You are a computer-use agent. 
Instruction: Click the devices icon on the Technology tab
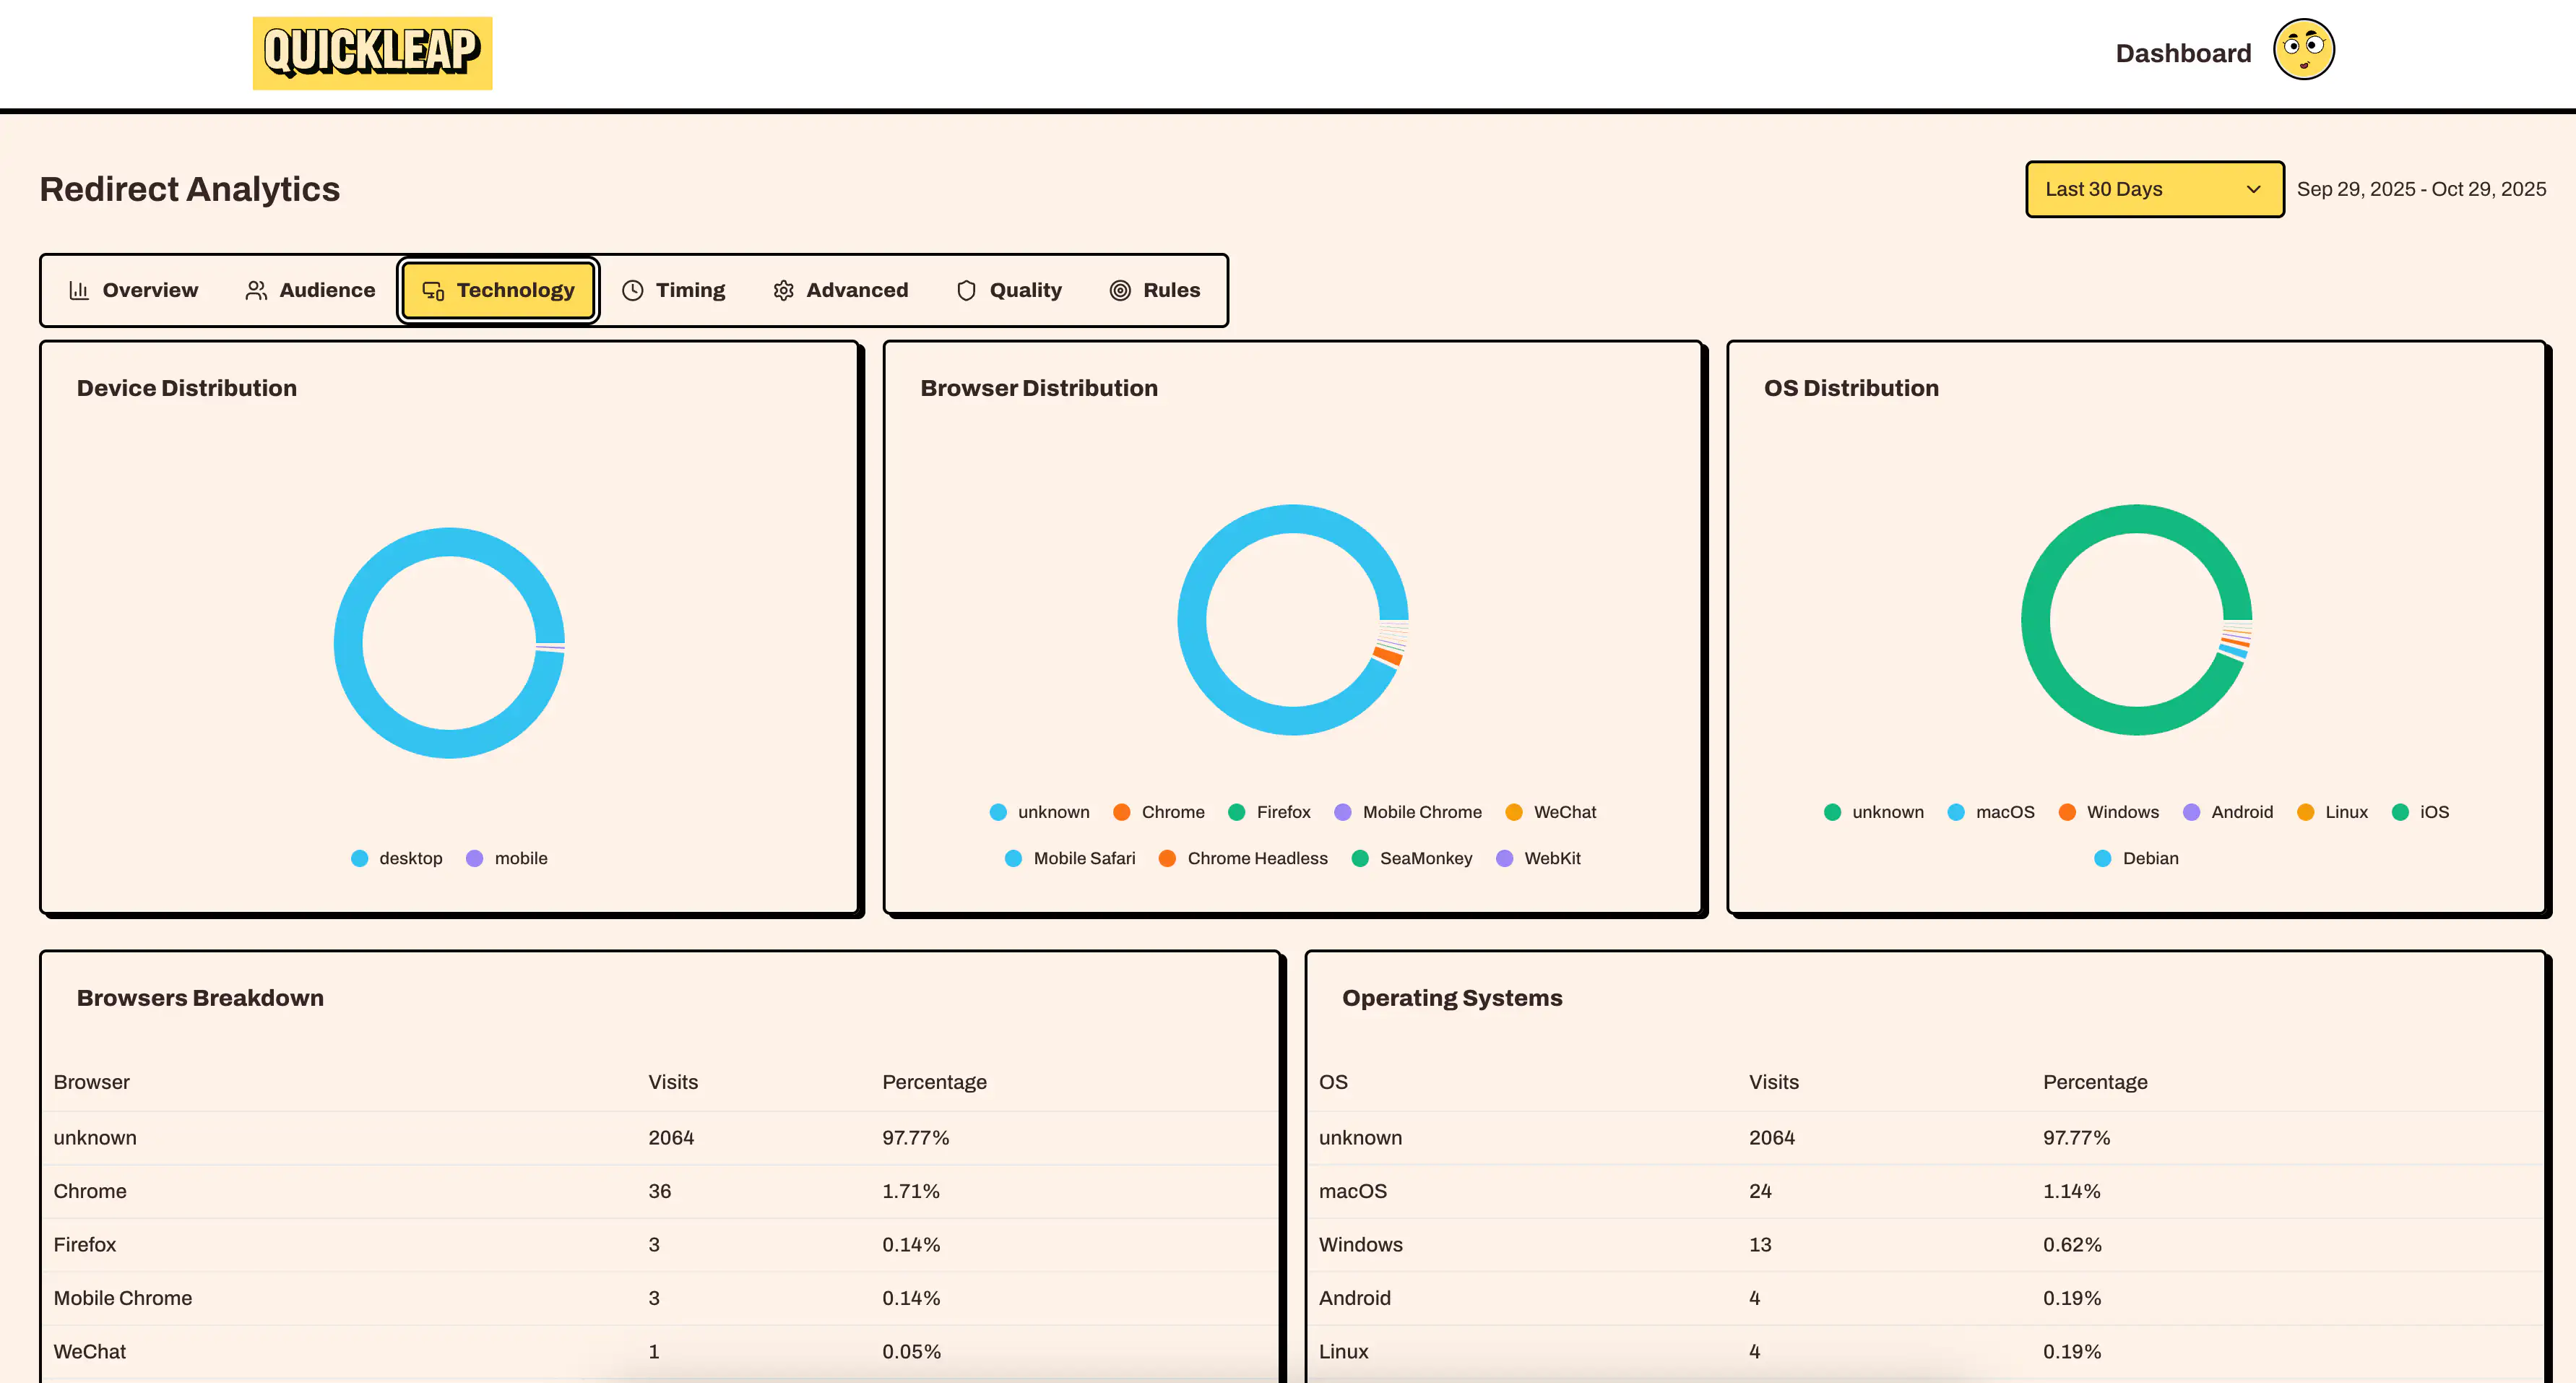point(432,290)
